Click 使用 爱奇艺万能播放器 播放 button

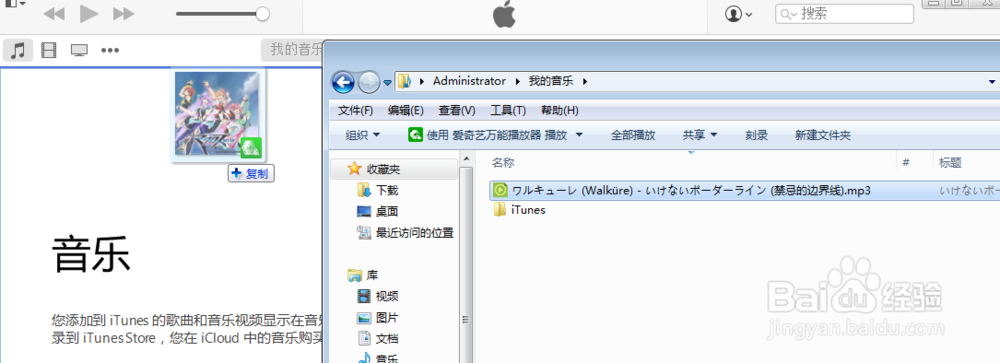(x=487, y=135)
